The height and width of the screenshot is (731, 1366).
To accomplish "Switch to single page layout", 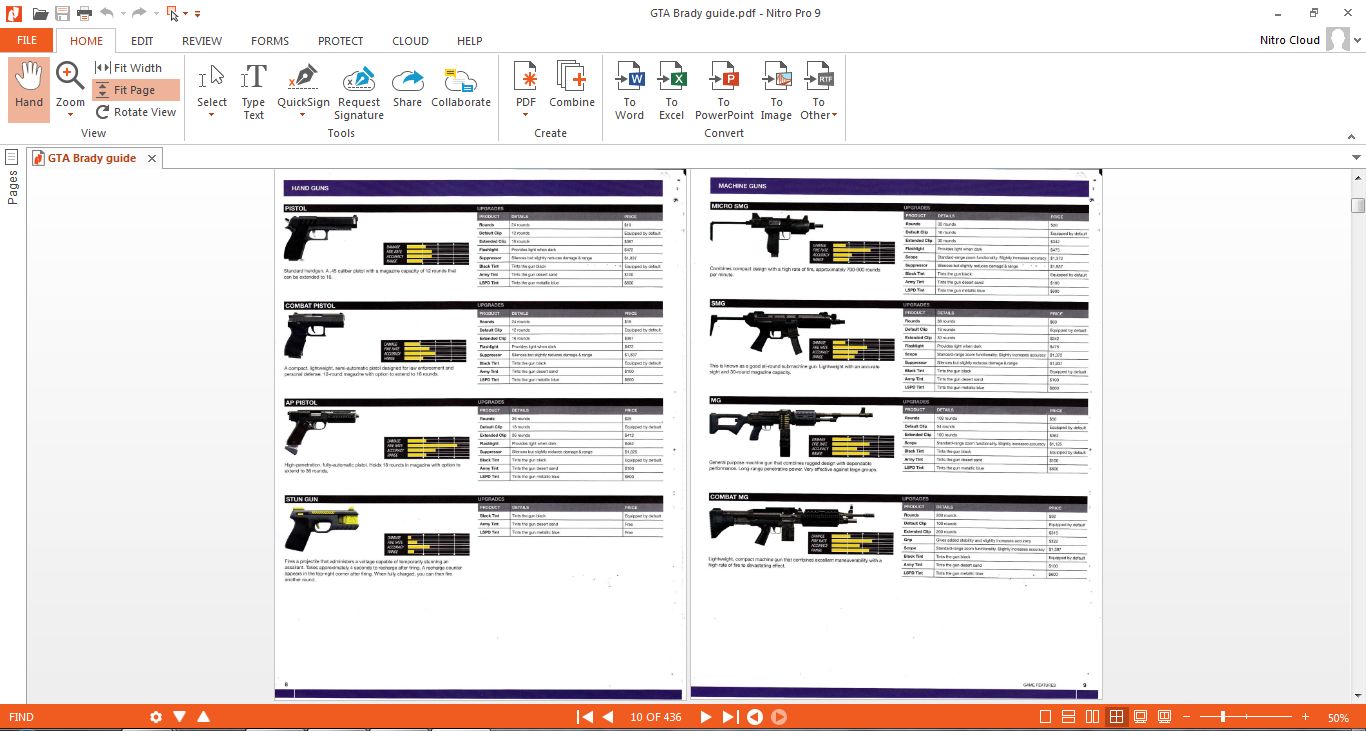I will 1046,717.
